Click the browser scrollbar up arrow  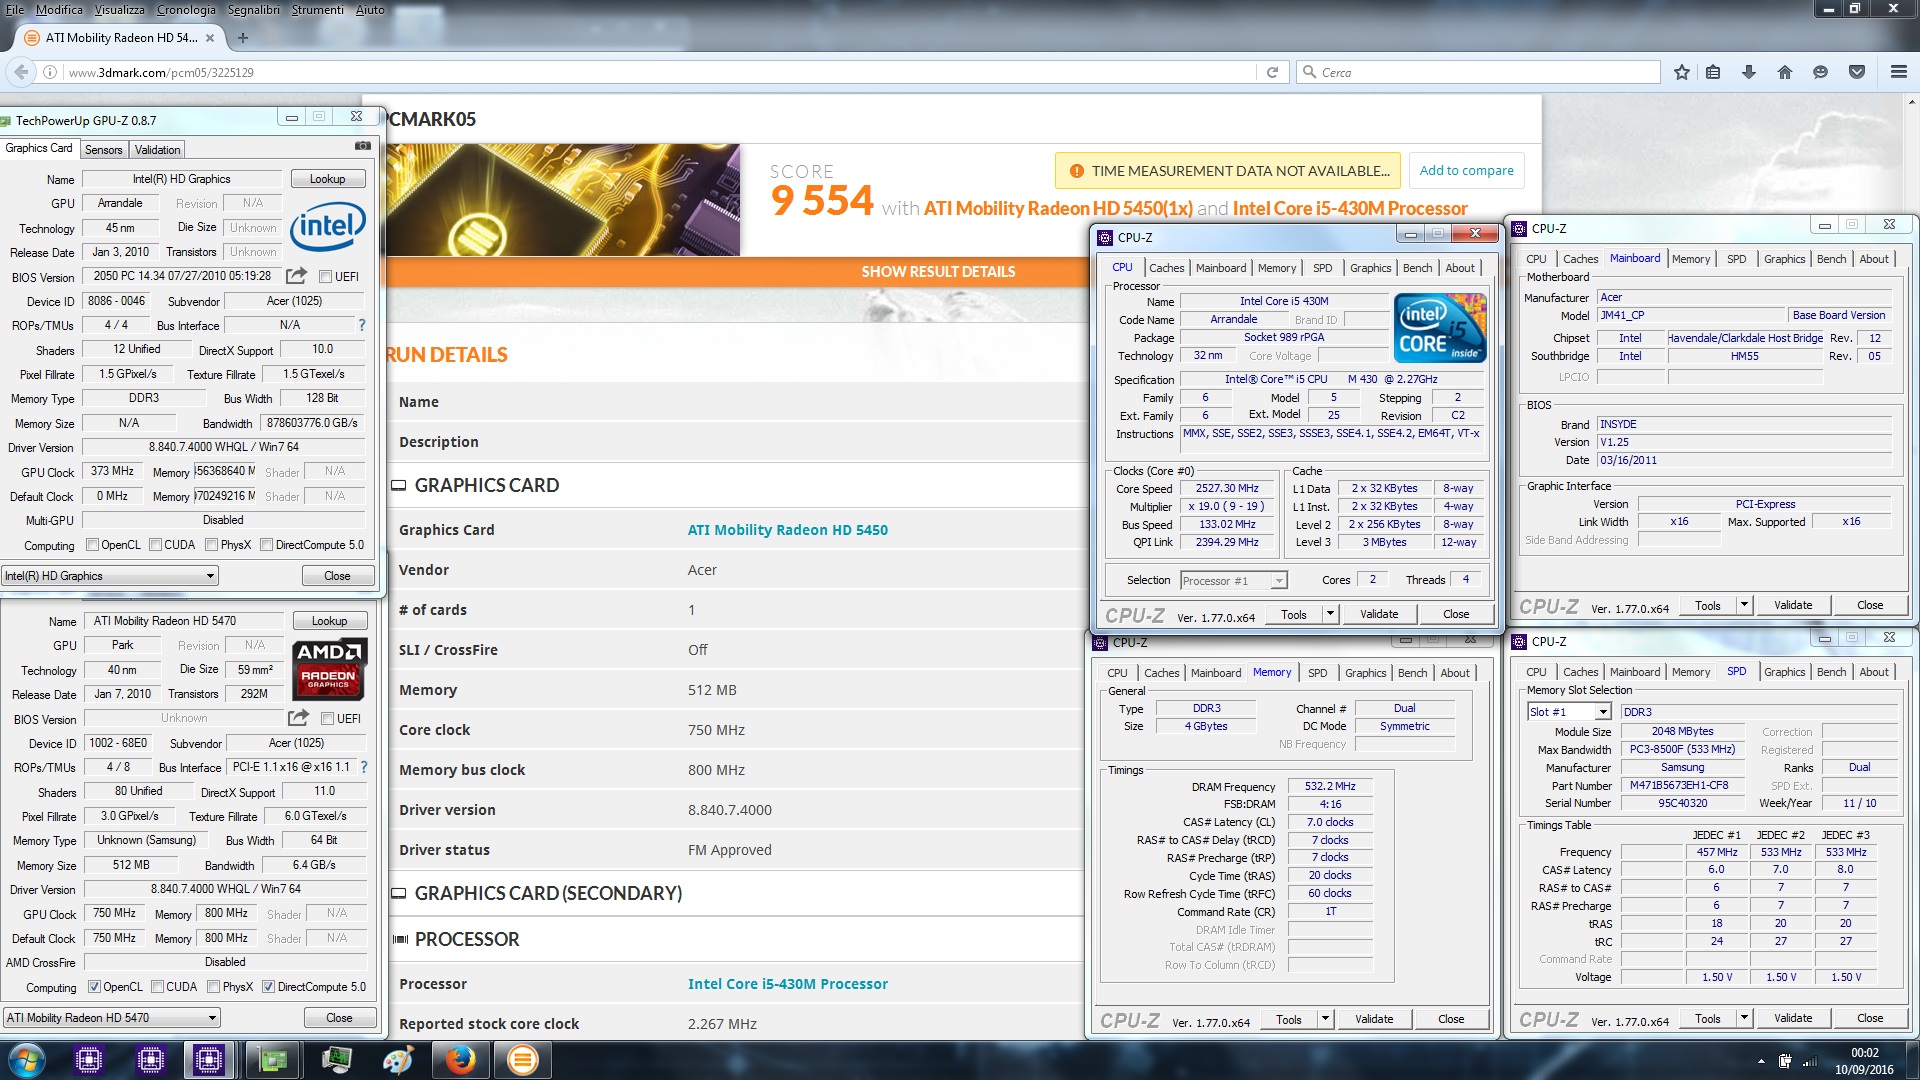tap(1911, 102)
